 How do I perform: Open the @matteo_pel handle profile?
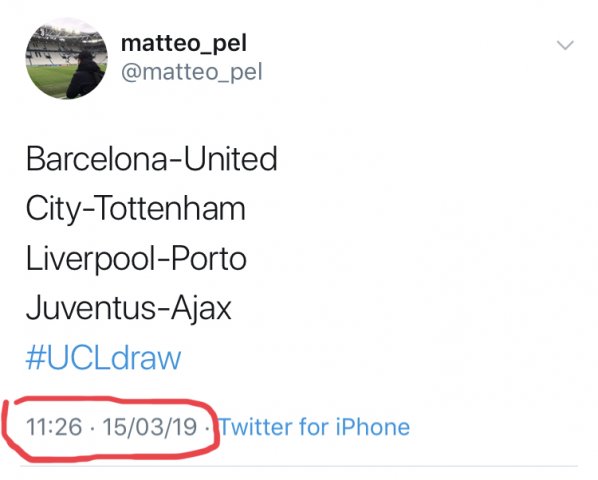(x=192, y=72)
